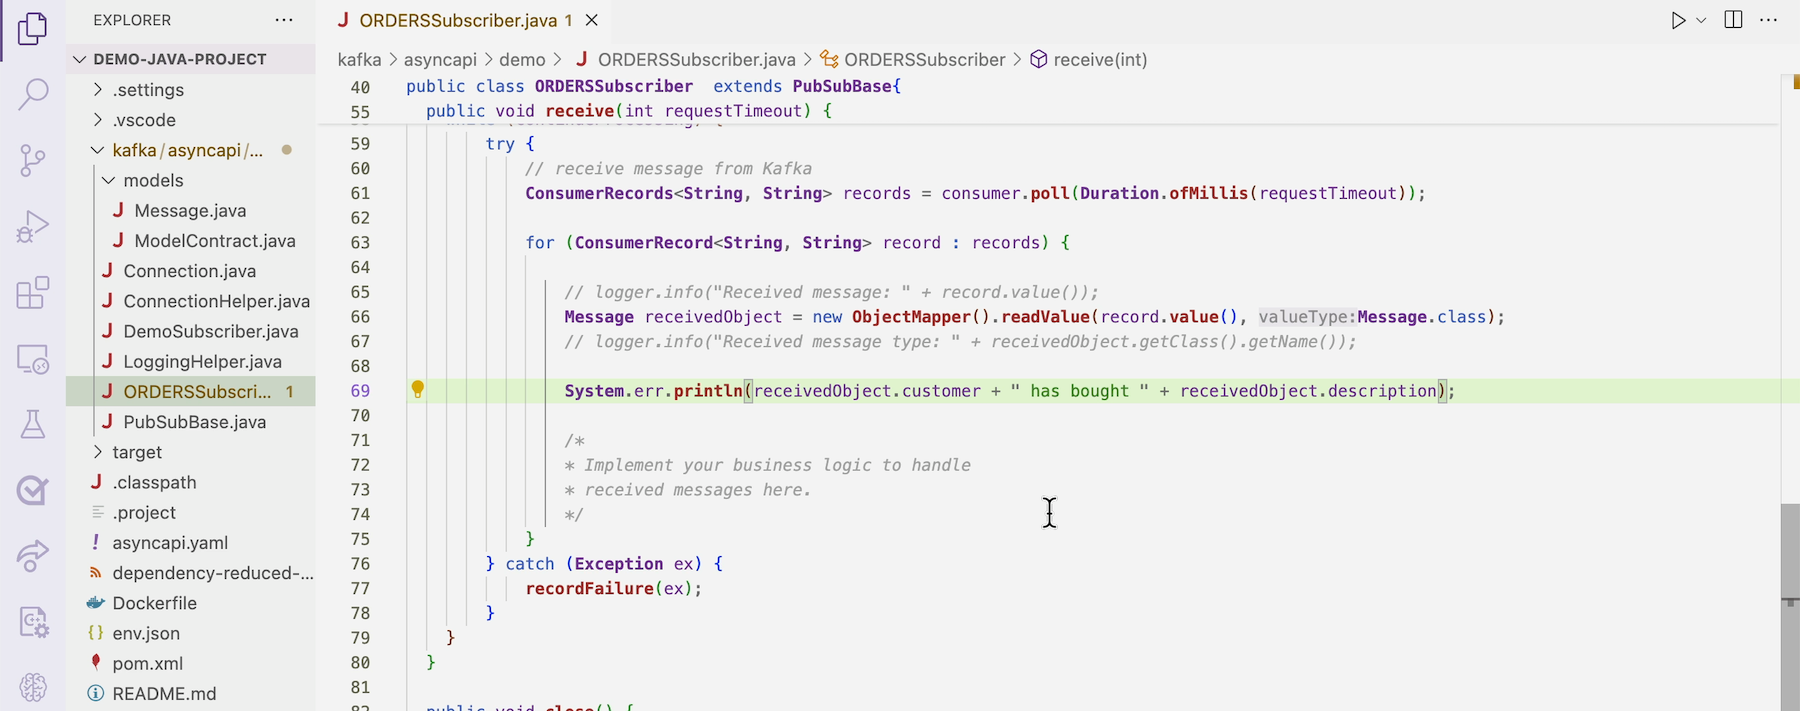1800x711 pixels.
Task: Open Explorer more actions menu
Action: (284, 20)
